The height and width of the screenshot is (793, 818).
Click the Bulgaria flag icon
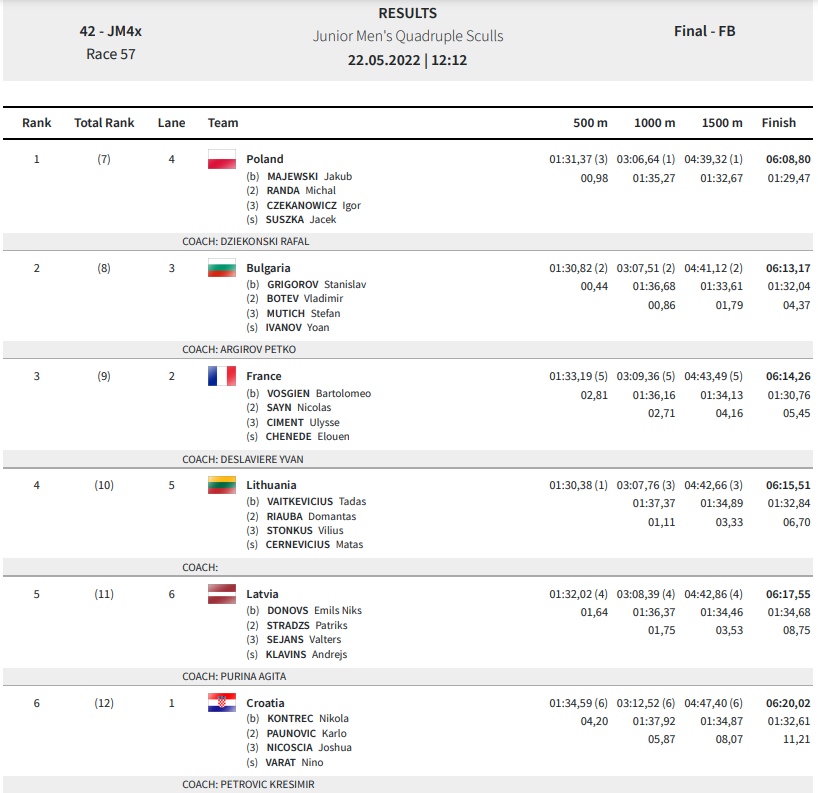pyautogui.click(x=222, y=268)
